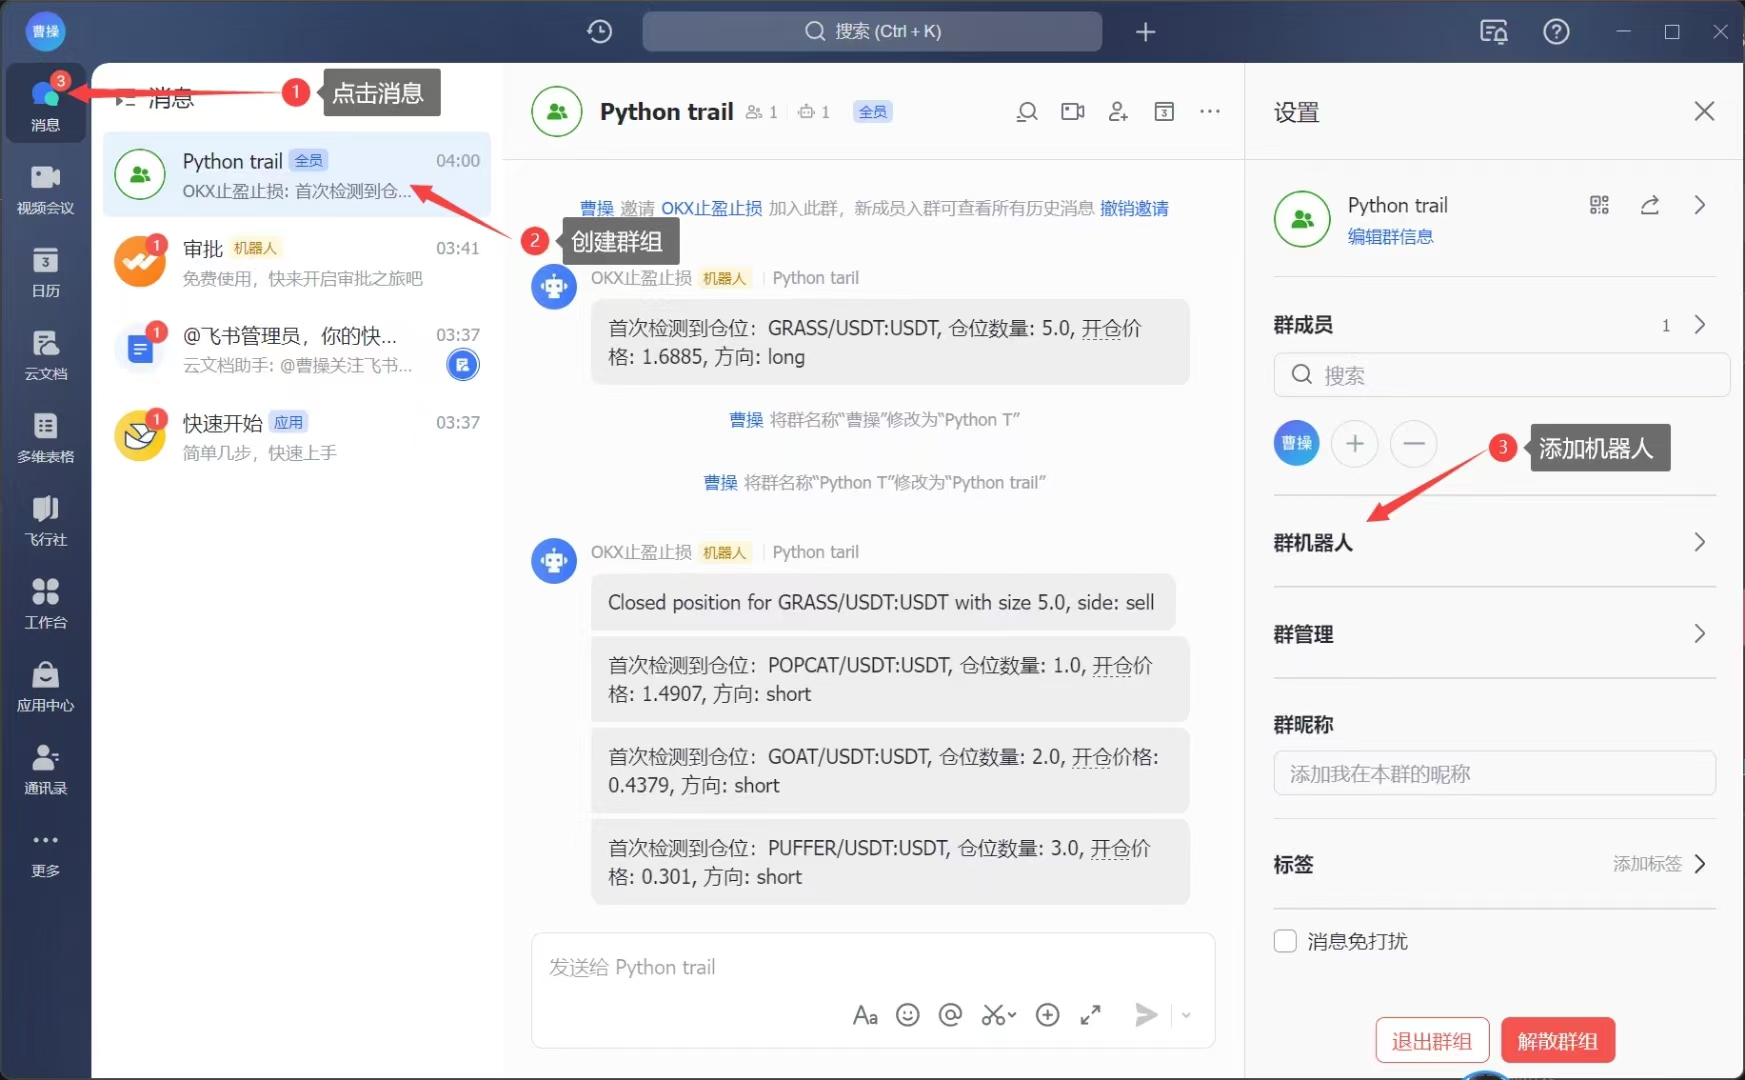Click the 撤销邀请 link in chat

tap(1134, 208)
